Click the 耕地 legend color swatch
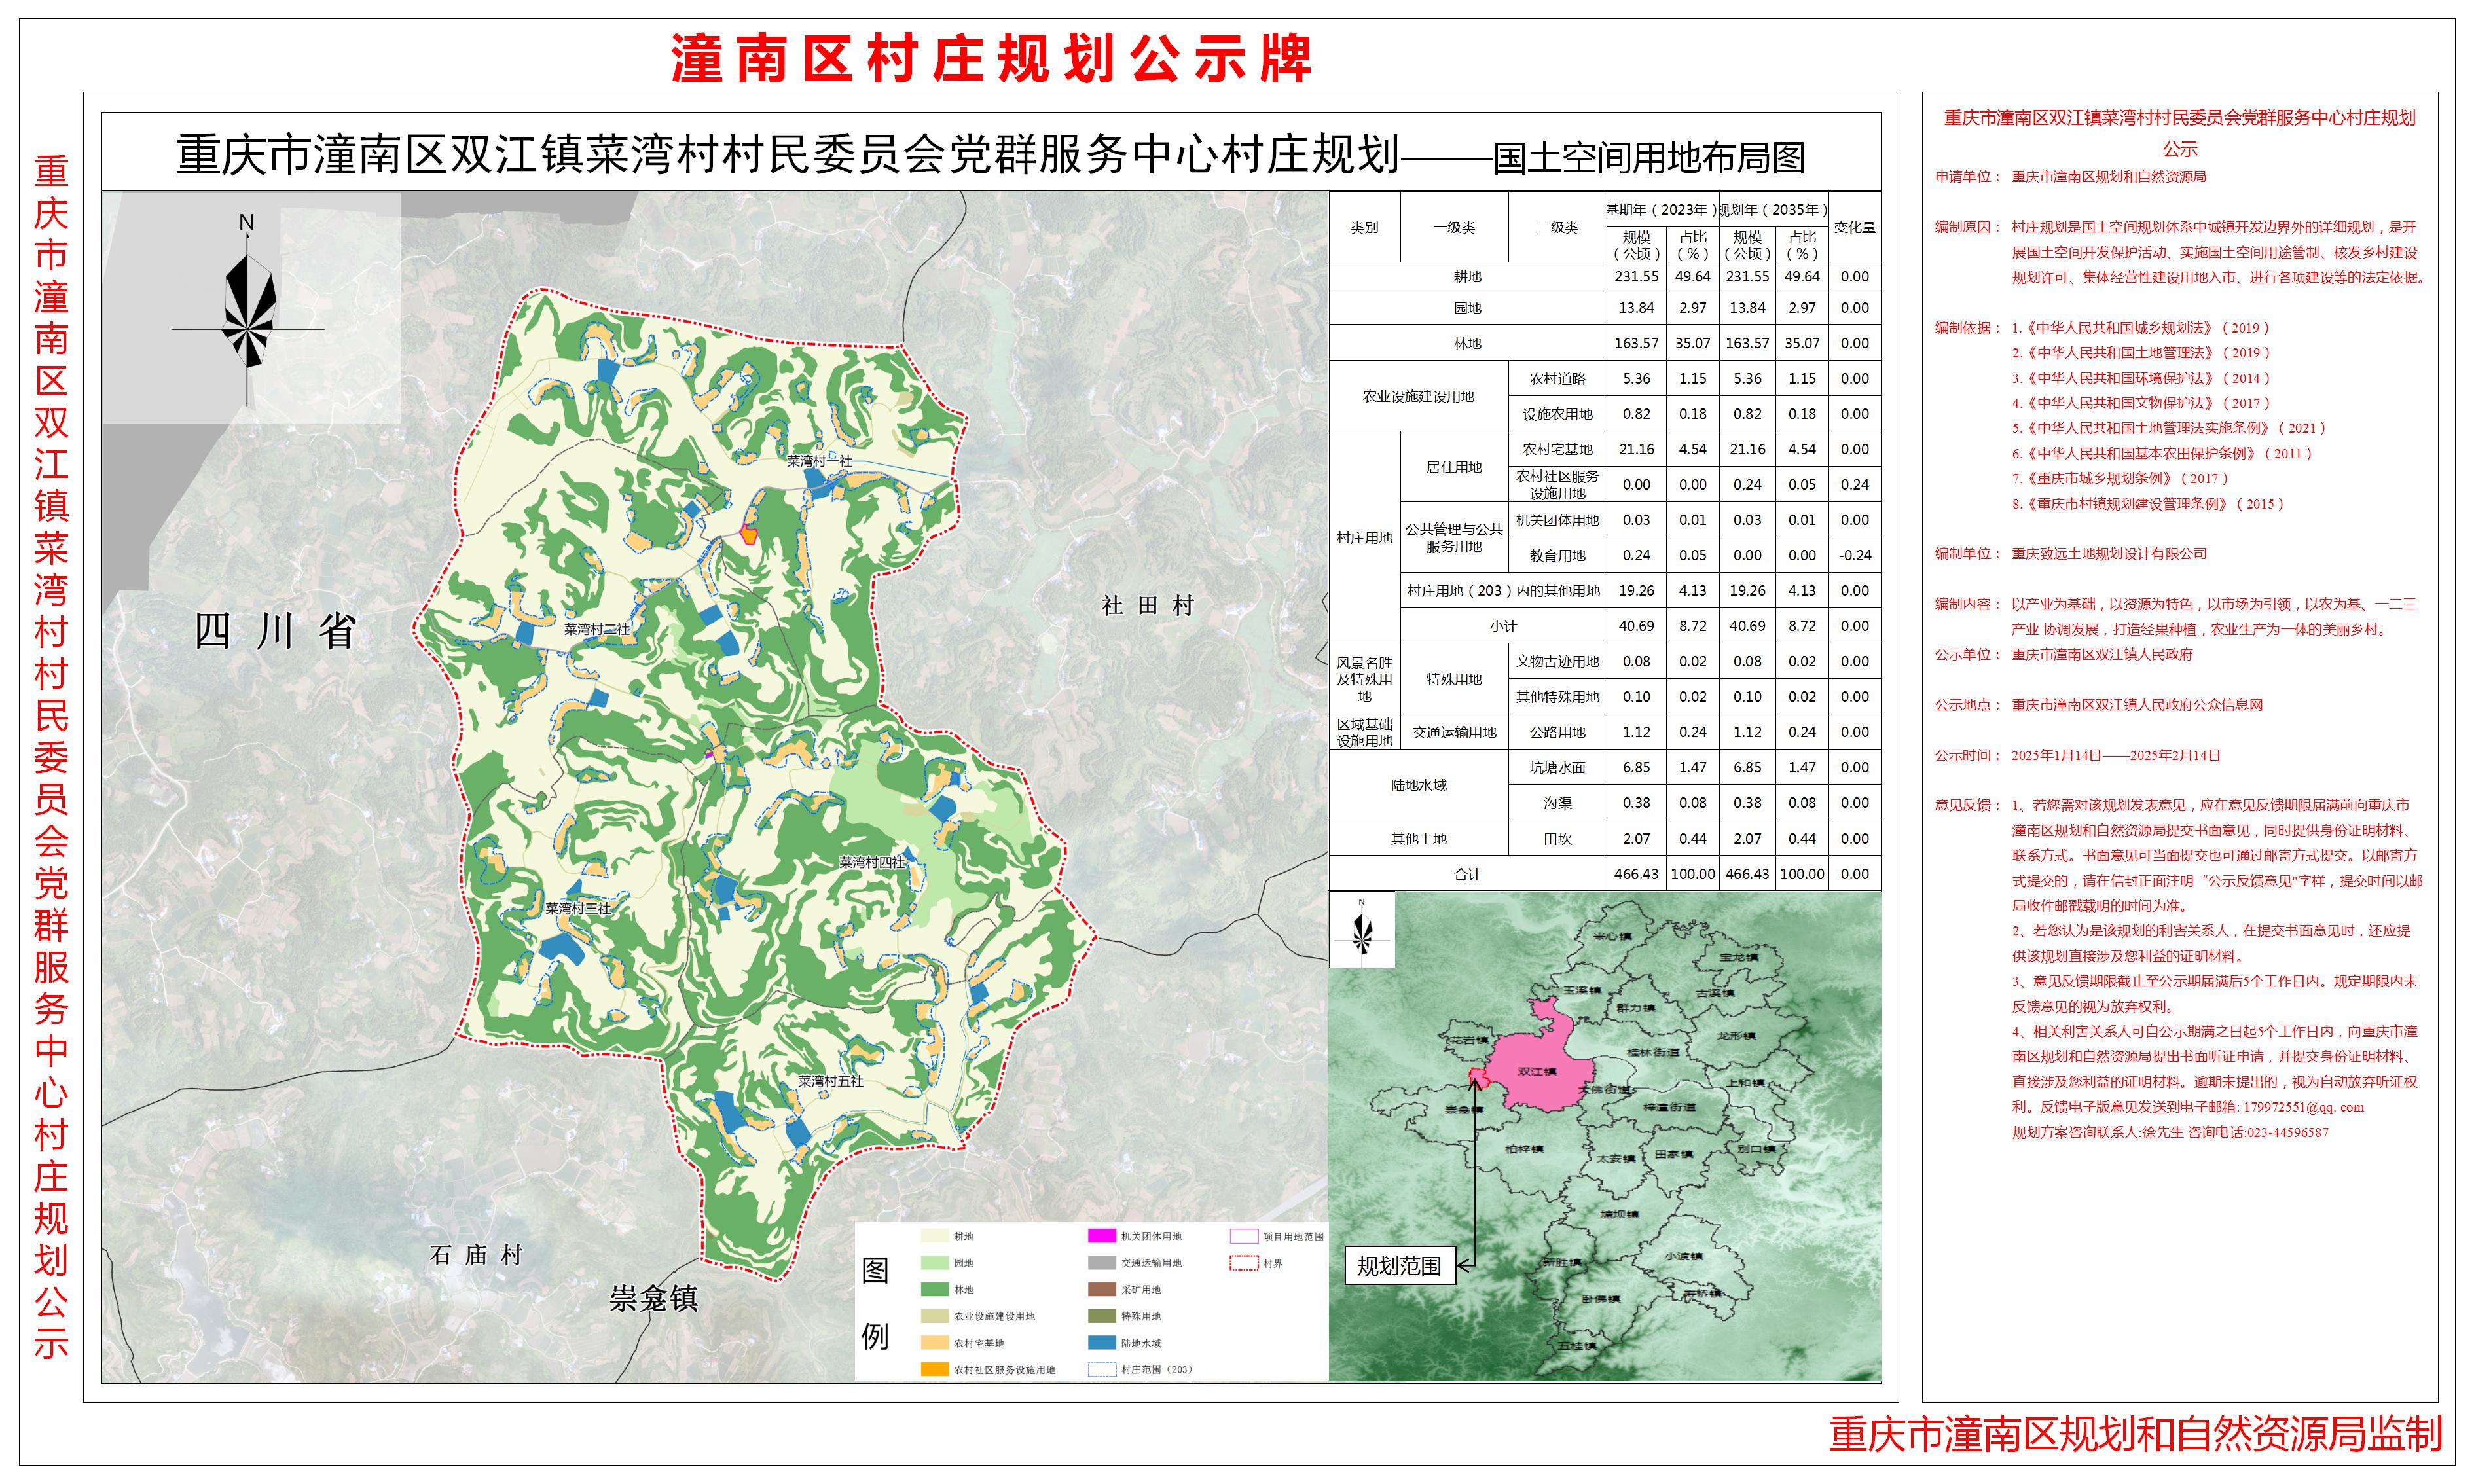The image size is (2474, 1484). tap(934, 1236)
